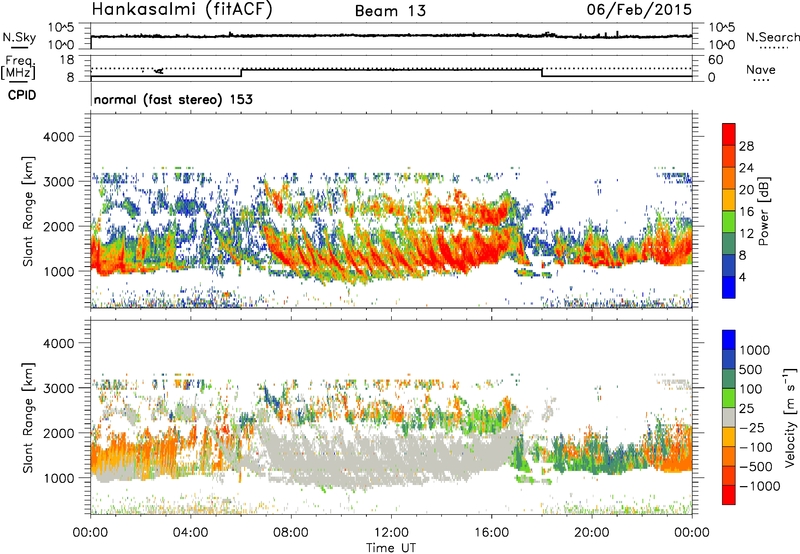
Task: Click the 500 label on the velocity colorbar
Action: click(x=751, y=369)
